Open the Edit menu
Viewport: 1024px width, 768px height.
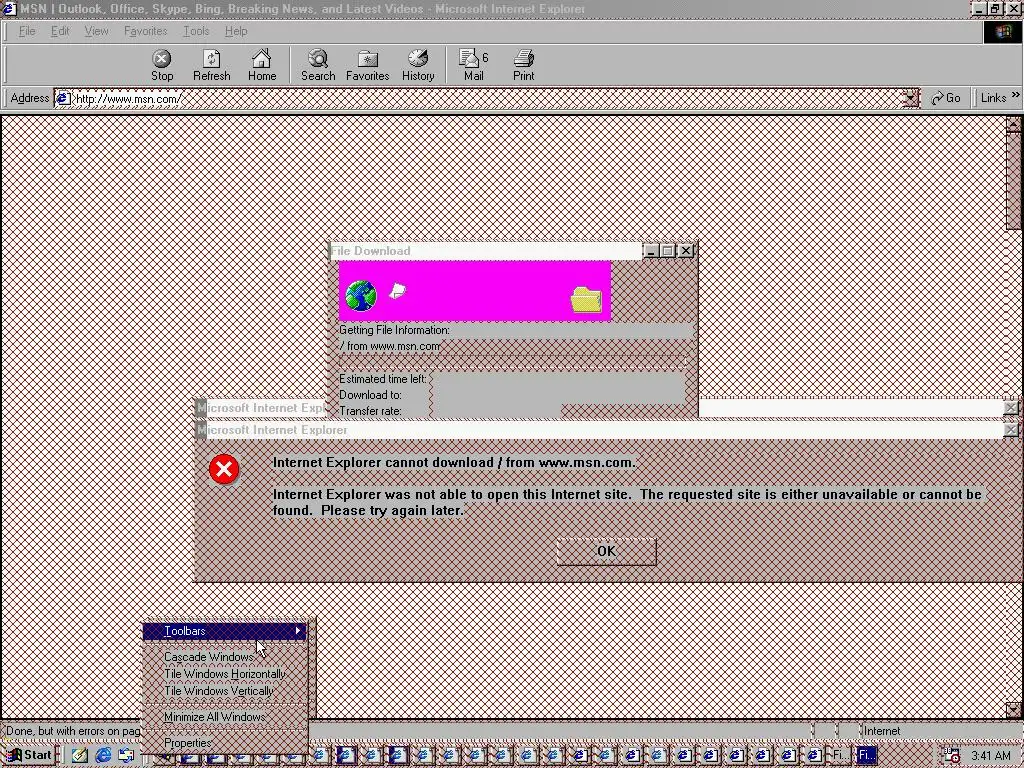(x=60, y=31)
